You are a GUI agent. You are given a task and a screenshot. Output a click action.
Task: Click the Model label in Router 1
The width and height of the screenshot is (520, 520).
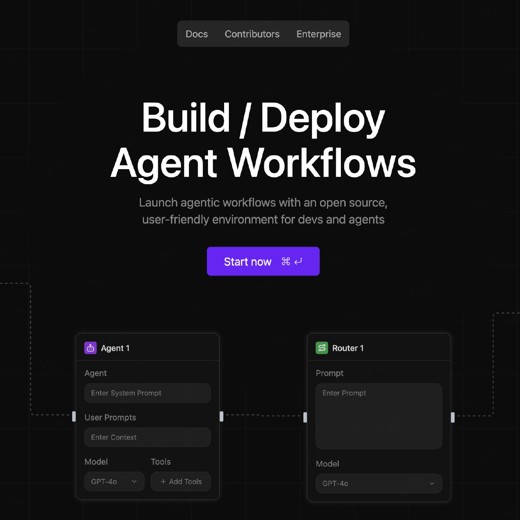pyautogui.click(x=327, y=464)
